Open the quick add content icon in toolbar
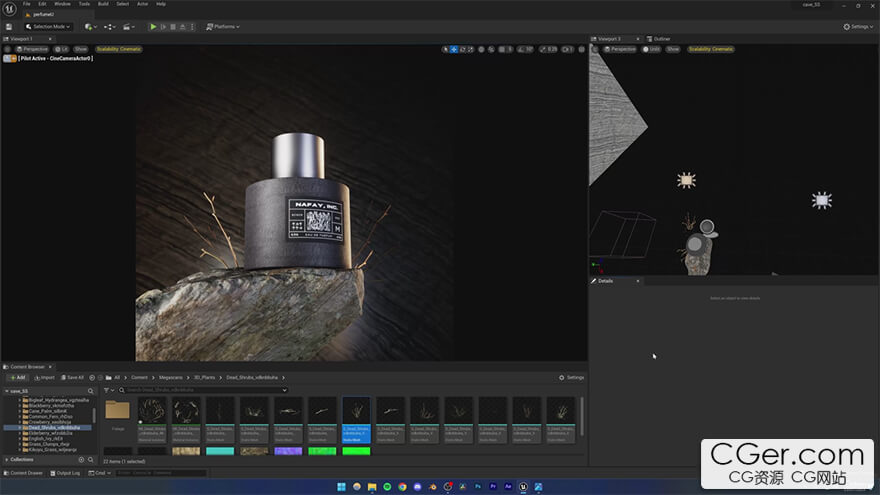 coord(90,27)
